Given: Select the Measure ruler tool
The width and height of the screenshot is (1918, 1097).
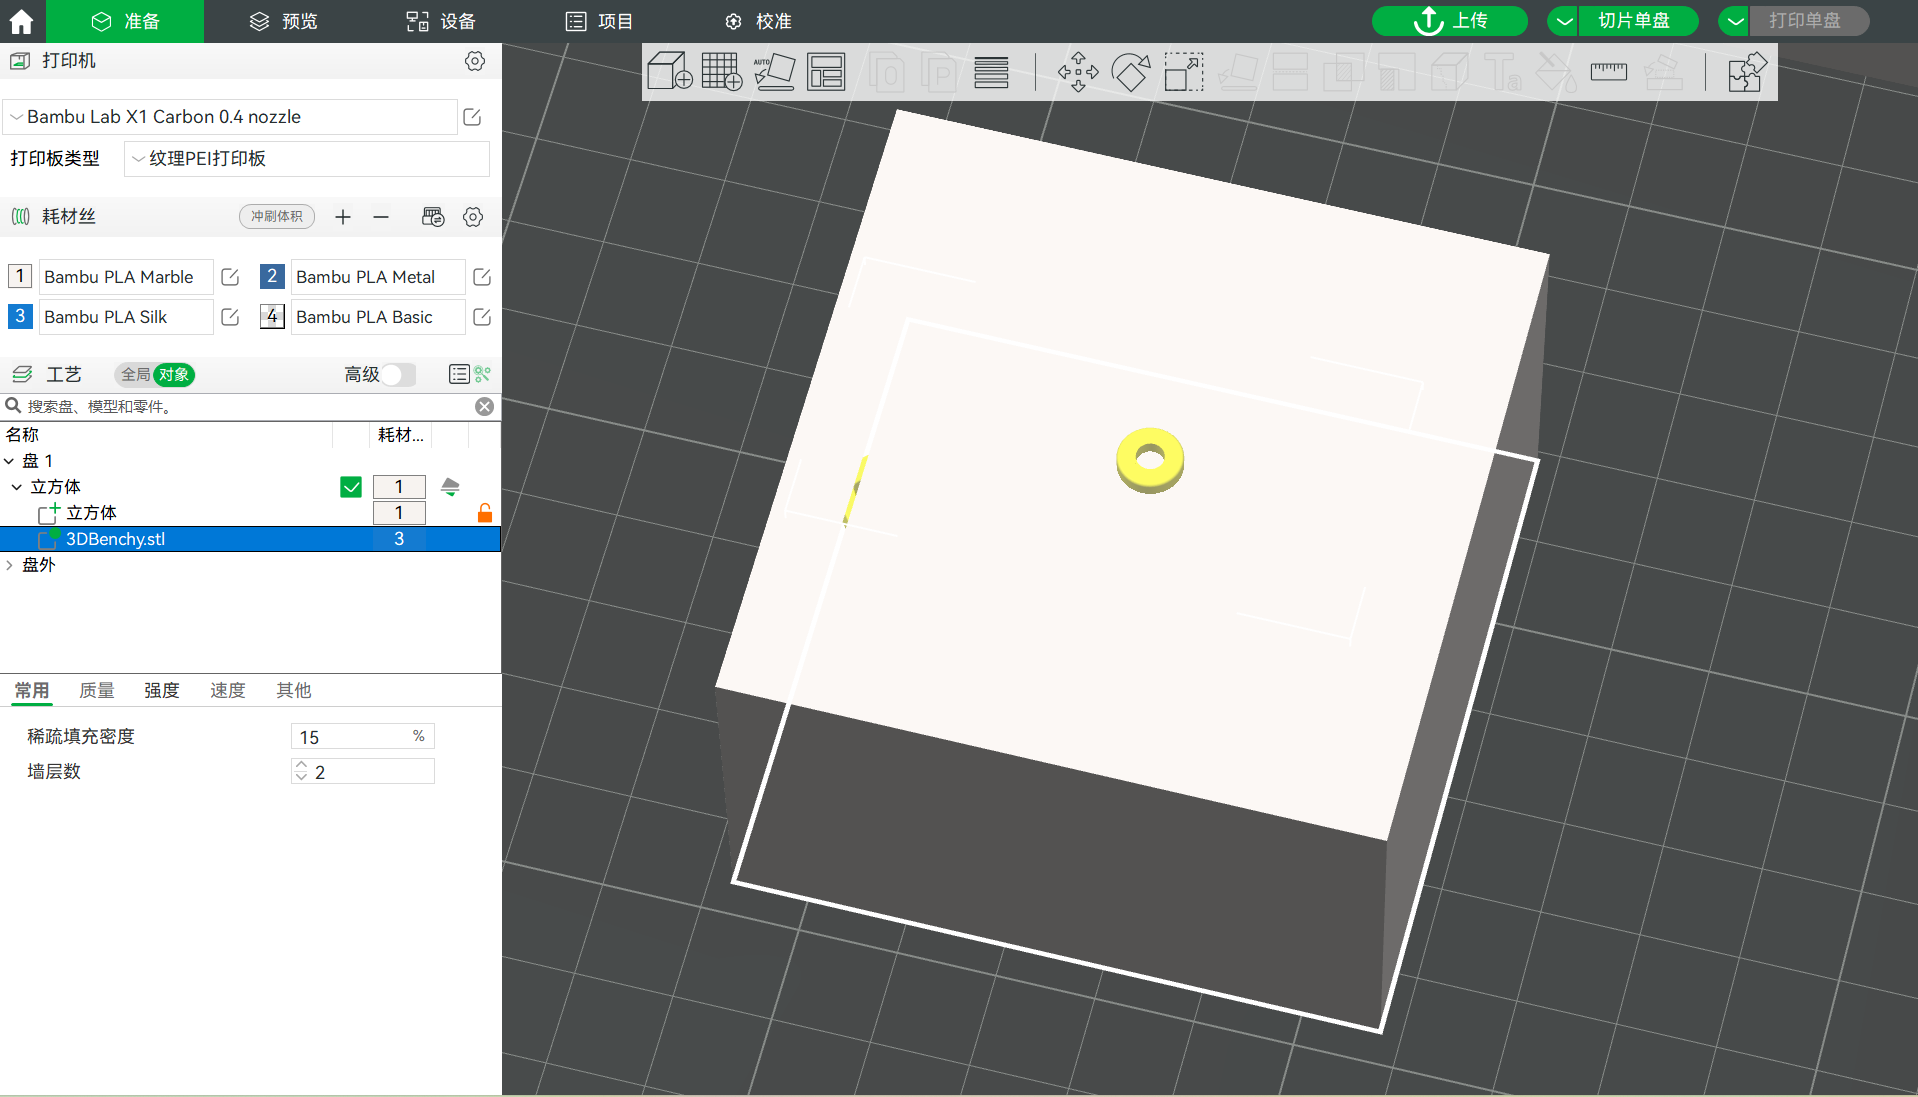Looking at the screenshot, I should 1609,72.
